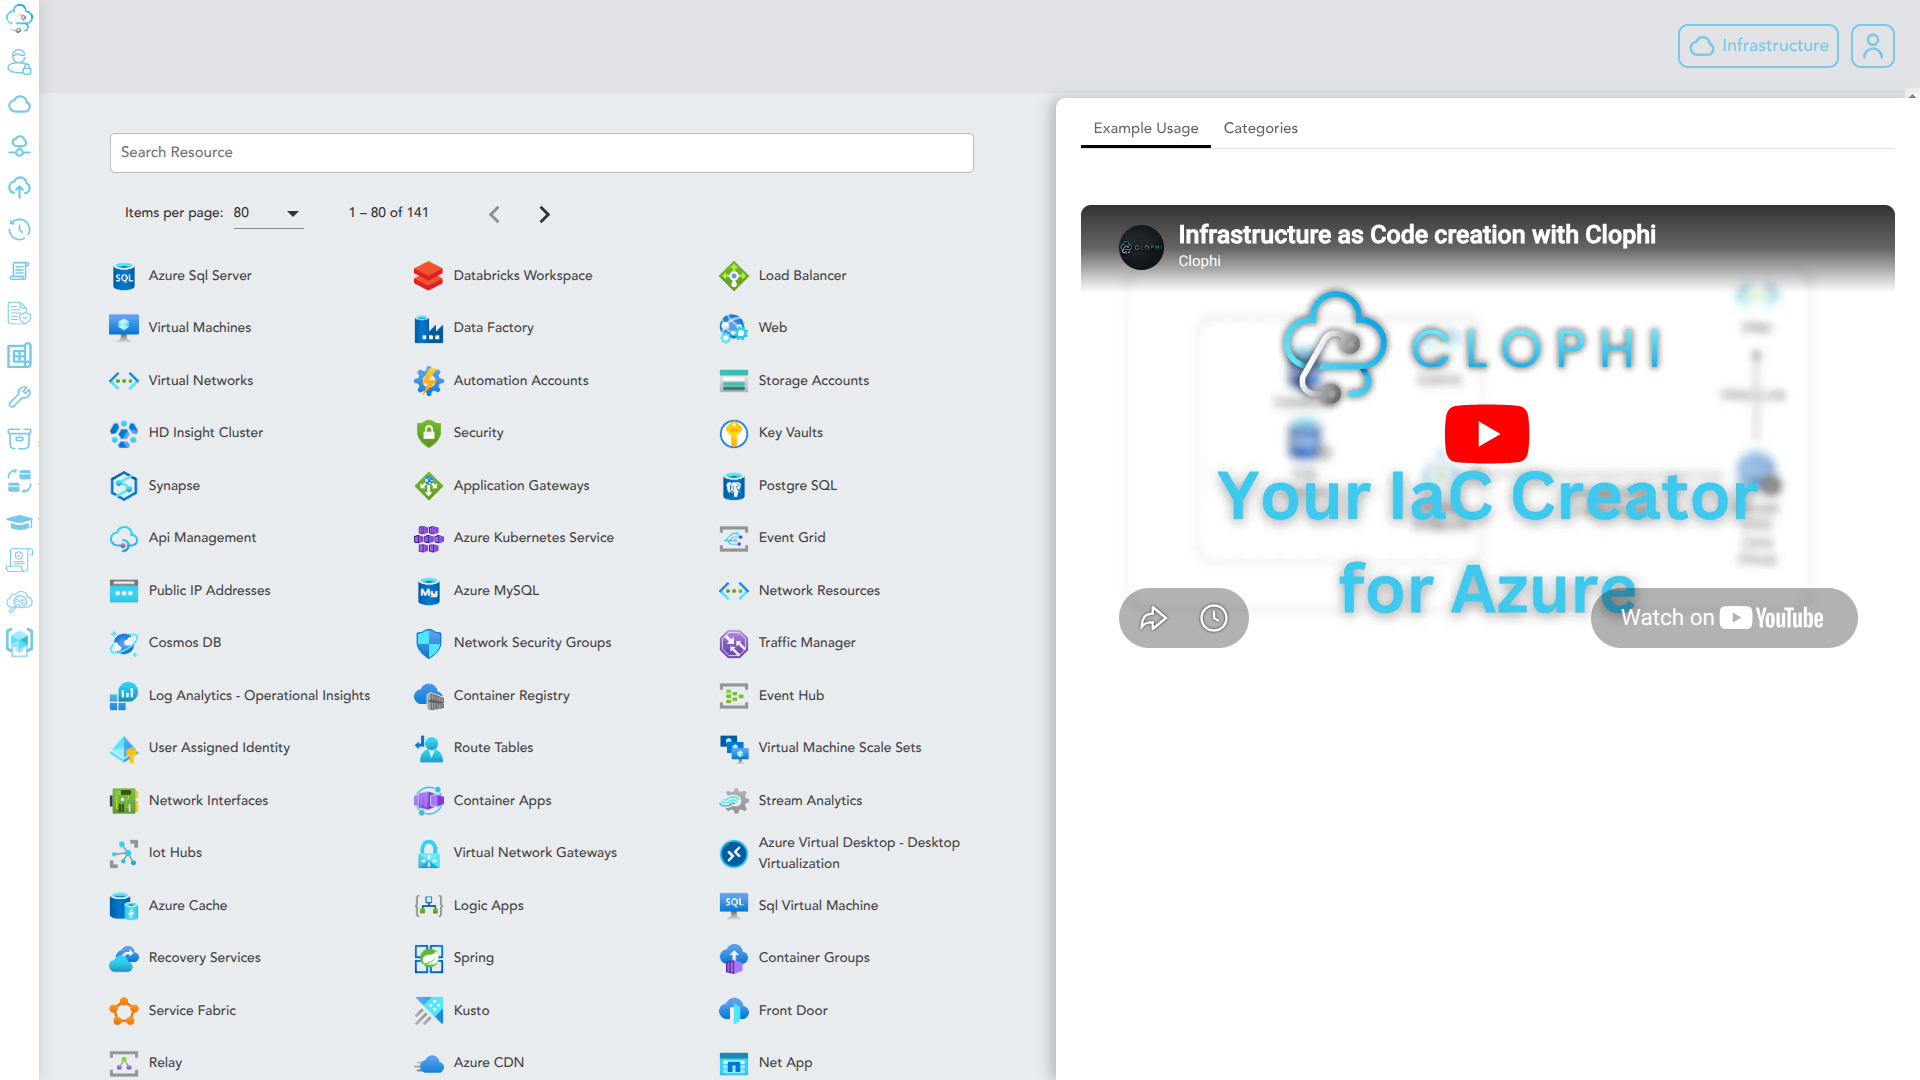The width and height of the screenshot is (1920, 1080).
Task: Open the Azure Cache resource
Action: (x=187, y=906)
